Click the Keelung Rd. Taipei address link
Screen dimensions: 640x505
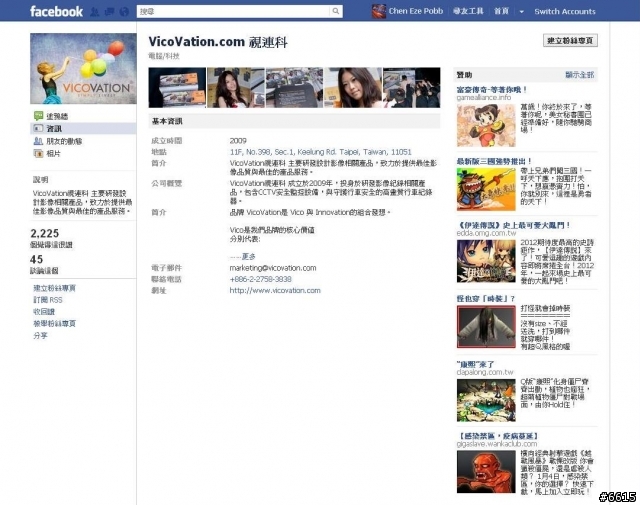tap(320, 152)
